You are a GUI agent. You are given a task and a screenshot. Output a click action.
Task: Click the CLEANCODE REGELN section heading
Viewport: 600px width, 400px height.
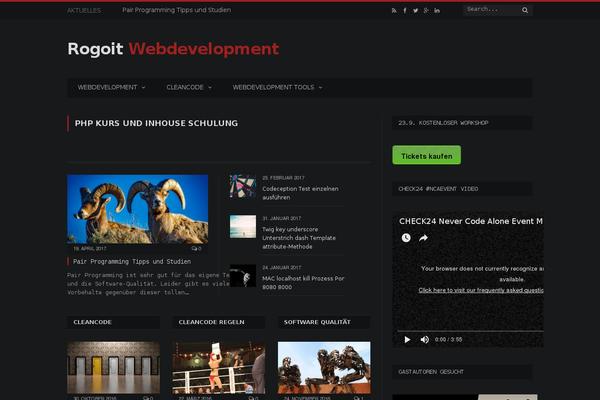pos(211,322)
